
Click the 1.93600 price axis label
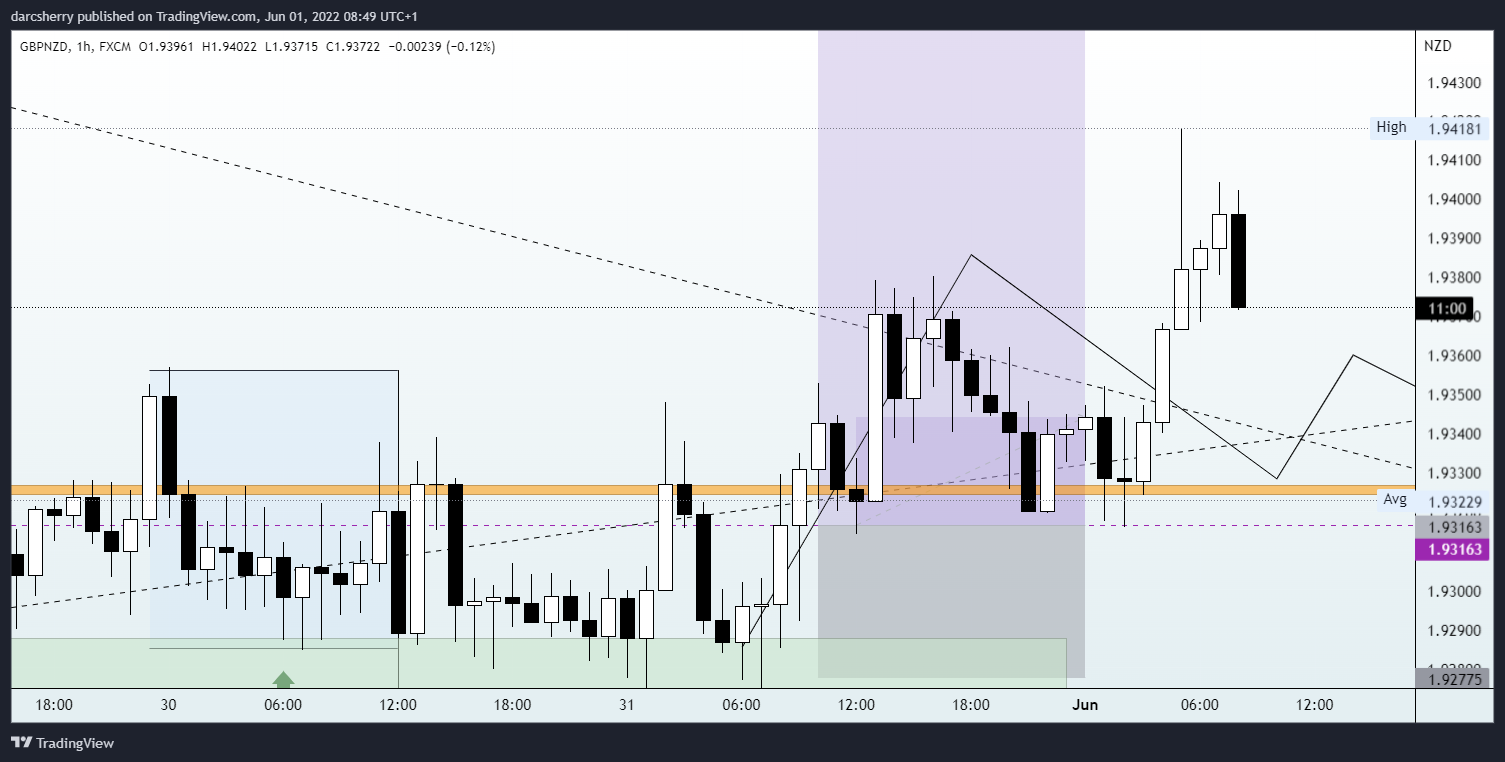point(1455,356)
